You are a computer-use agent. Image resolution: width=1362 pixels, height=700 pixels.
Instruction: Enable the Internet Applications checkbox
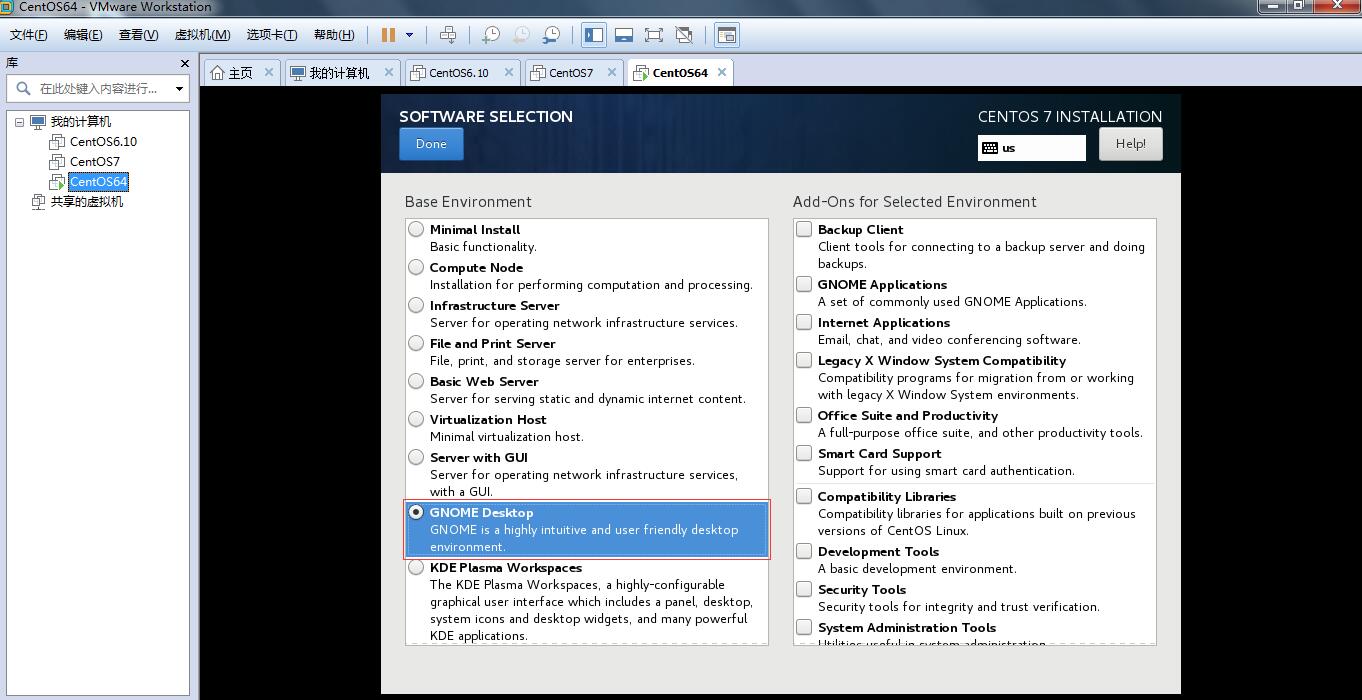tap(804, 322)
